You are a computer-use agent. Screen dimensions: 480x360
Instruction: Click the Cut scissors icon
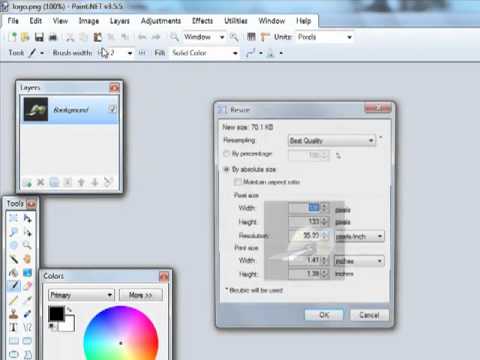[70, 37]
